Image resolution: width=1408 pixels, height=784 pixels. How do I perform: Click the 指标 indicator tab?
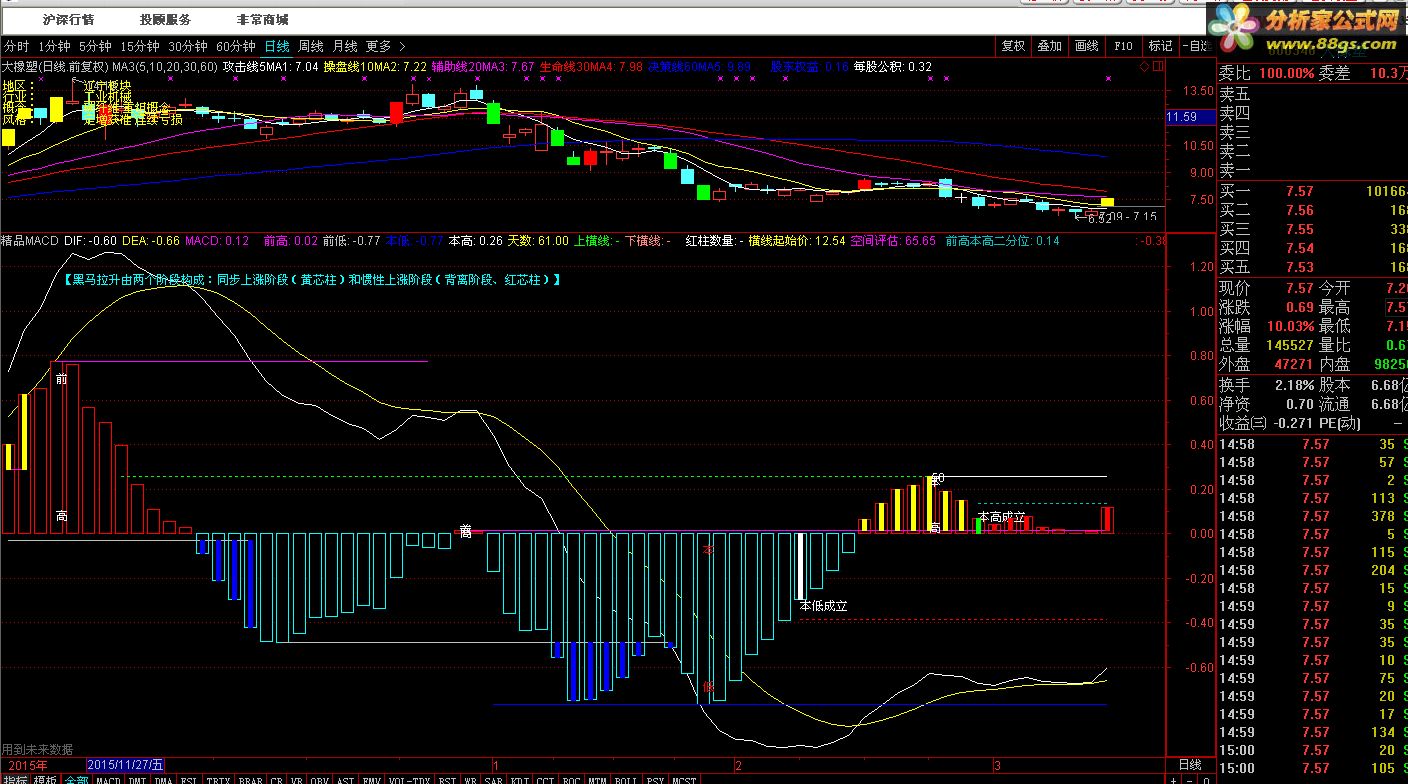[x=15, y=778]
